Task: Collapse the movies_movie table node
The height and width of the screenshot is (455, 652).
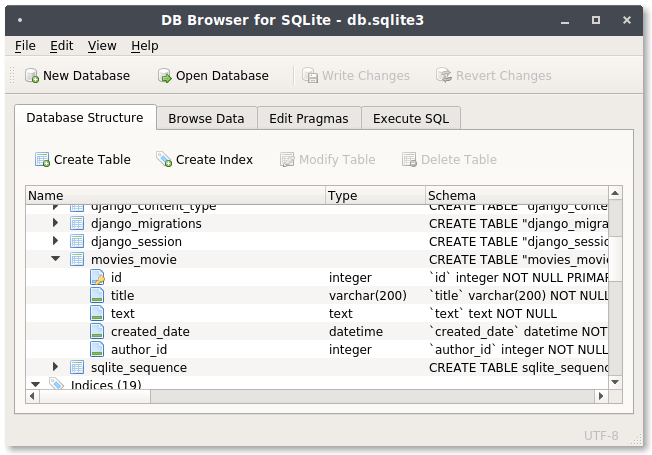Action: point(55,259)
